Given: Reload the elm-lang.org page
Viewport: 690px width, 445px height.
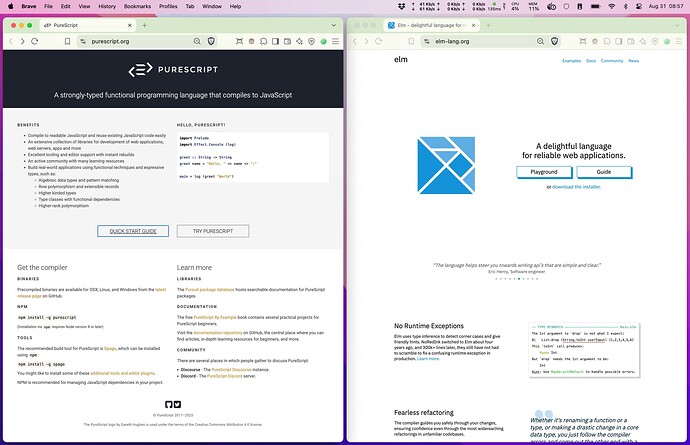Looking at the screenshot, I should tap(378, 41).
